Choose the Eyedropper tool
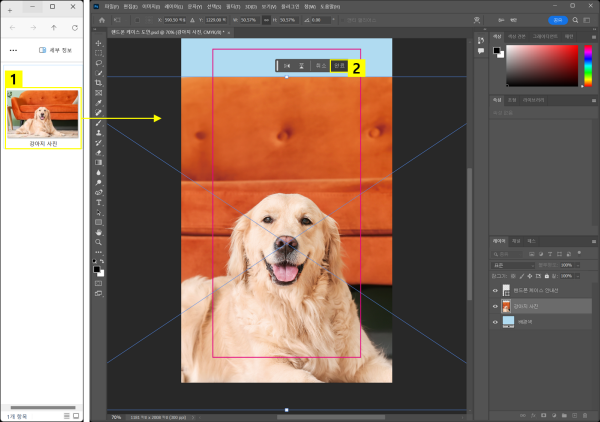The image size is (600, 422). click(98, 102)
